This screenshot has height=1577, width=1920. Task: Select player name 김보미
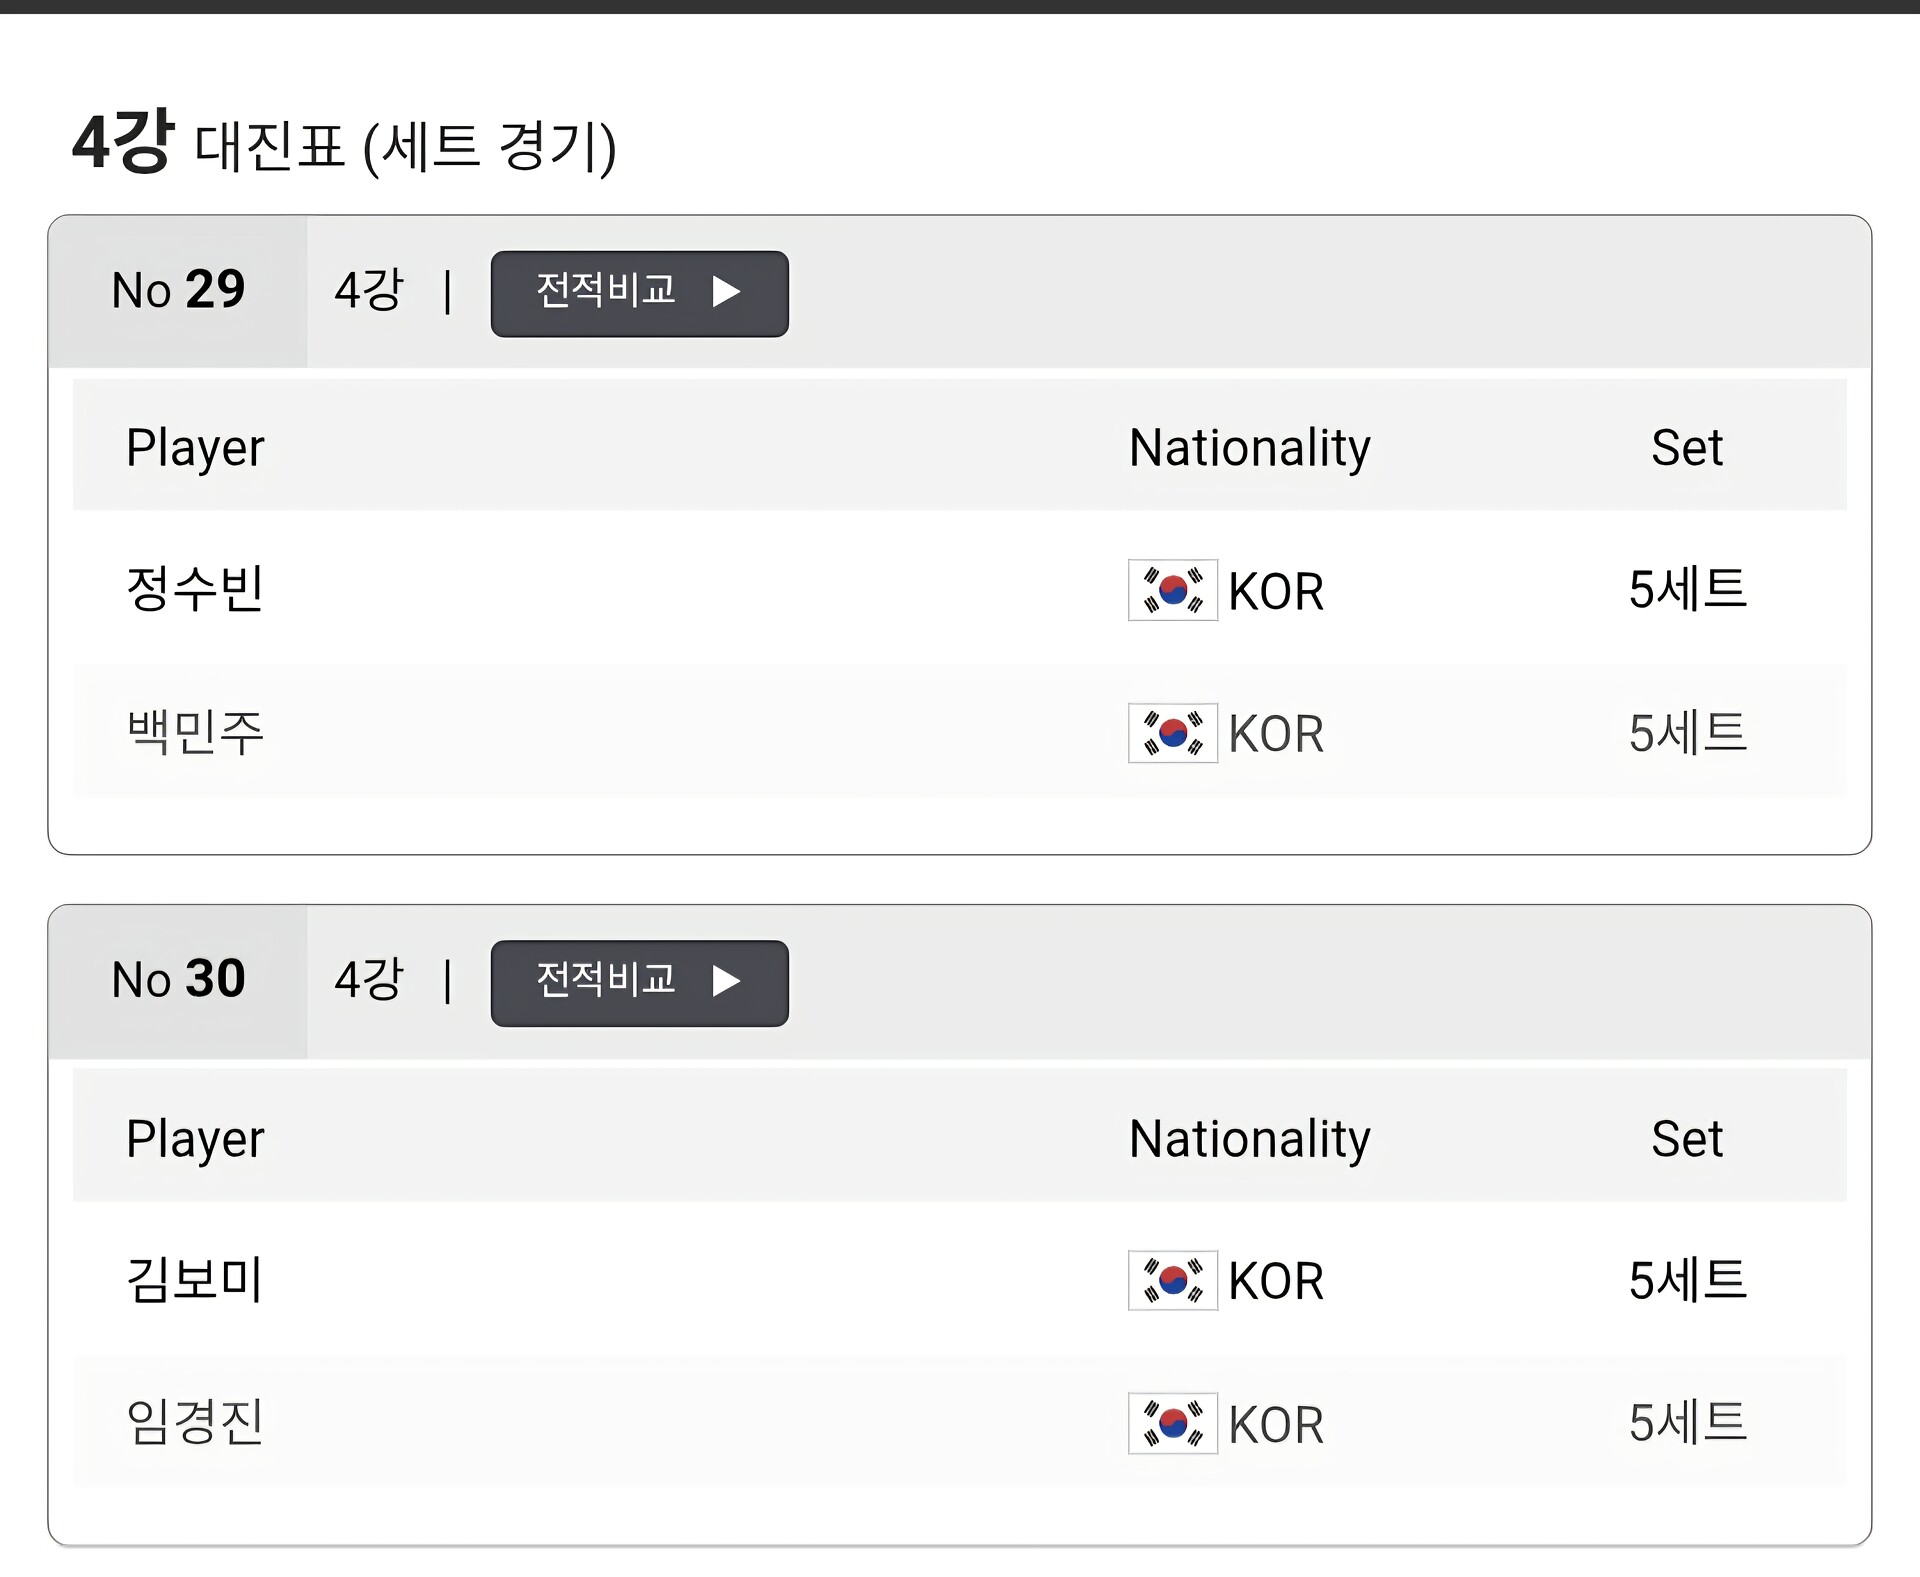point(195,1279)
